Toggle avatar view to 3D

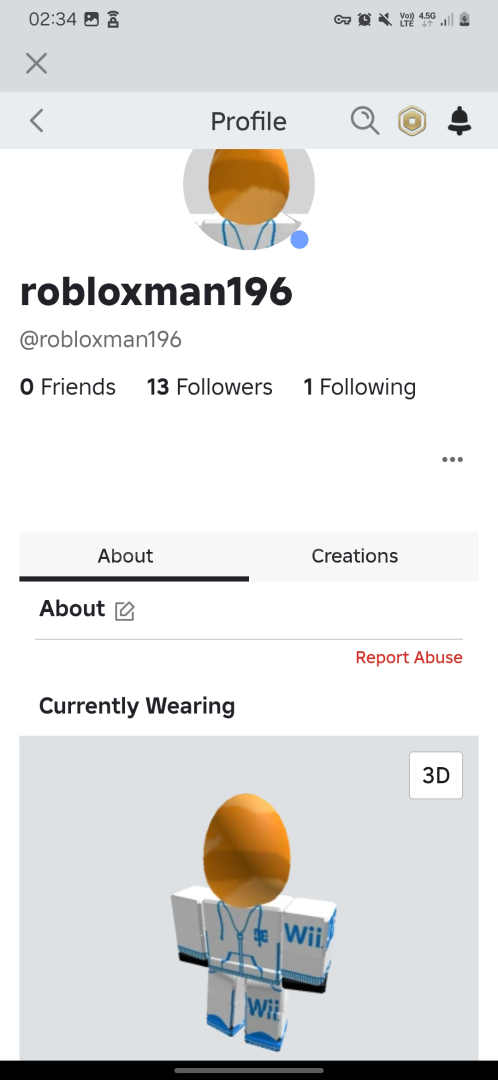[x=436, y=776]
